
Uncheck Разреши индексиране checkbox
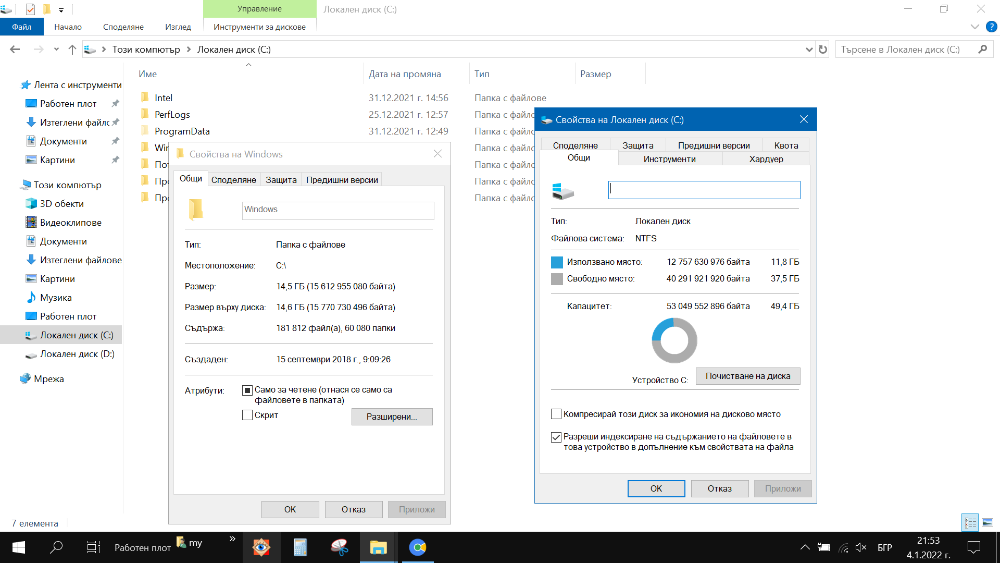556,437
